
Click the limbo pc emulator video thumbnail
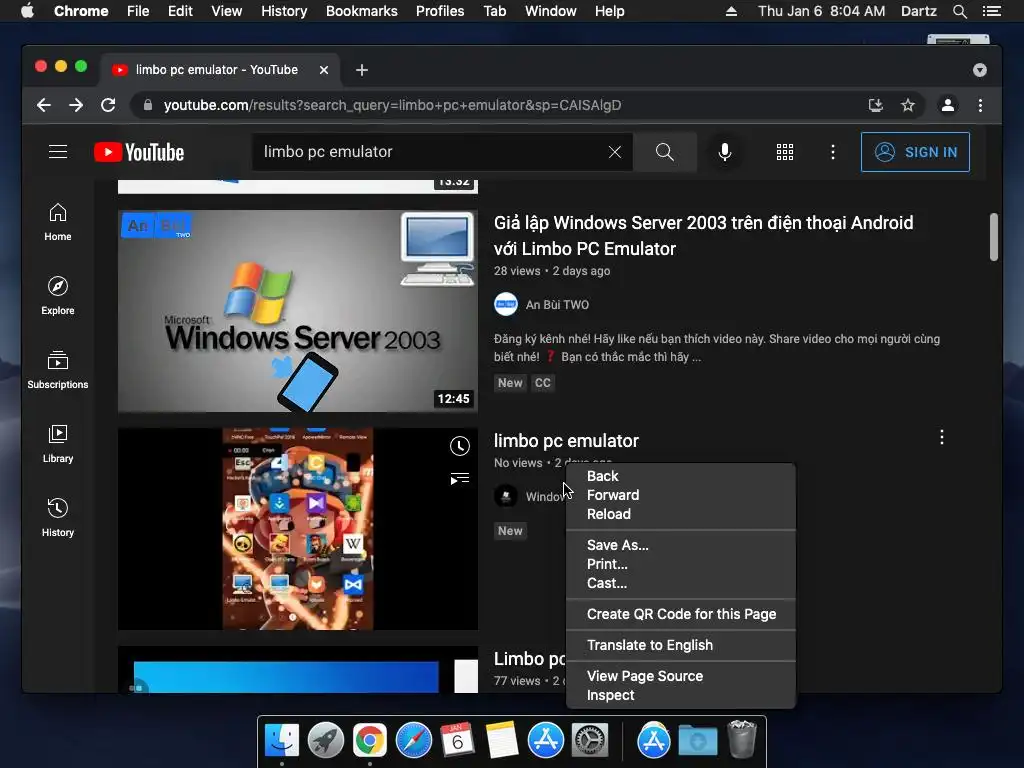tap(298, 529)
